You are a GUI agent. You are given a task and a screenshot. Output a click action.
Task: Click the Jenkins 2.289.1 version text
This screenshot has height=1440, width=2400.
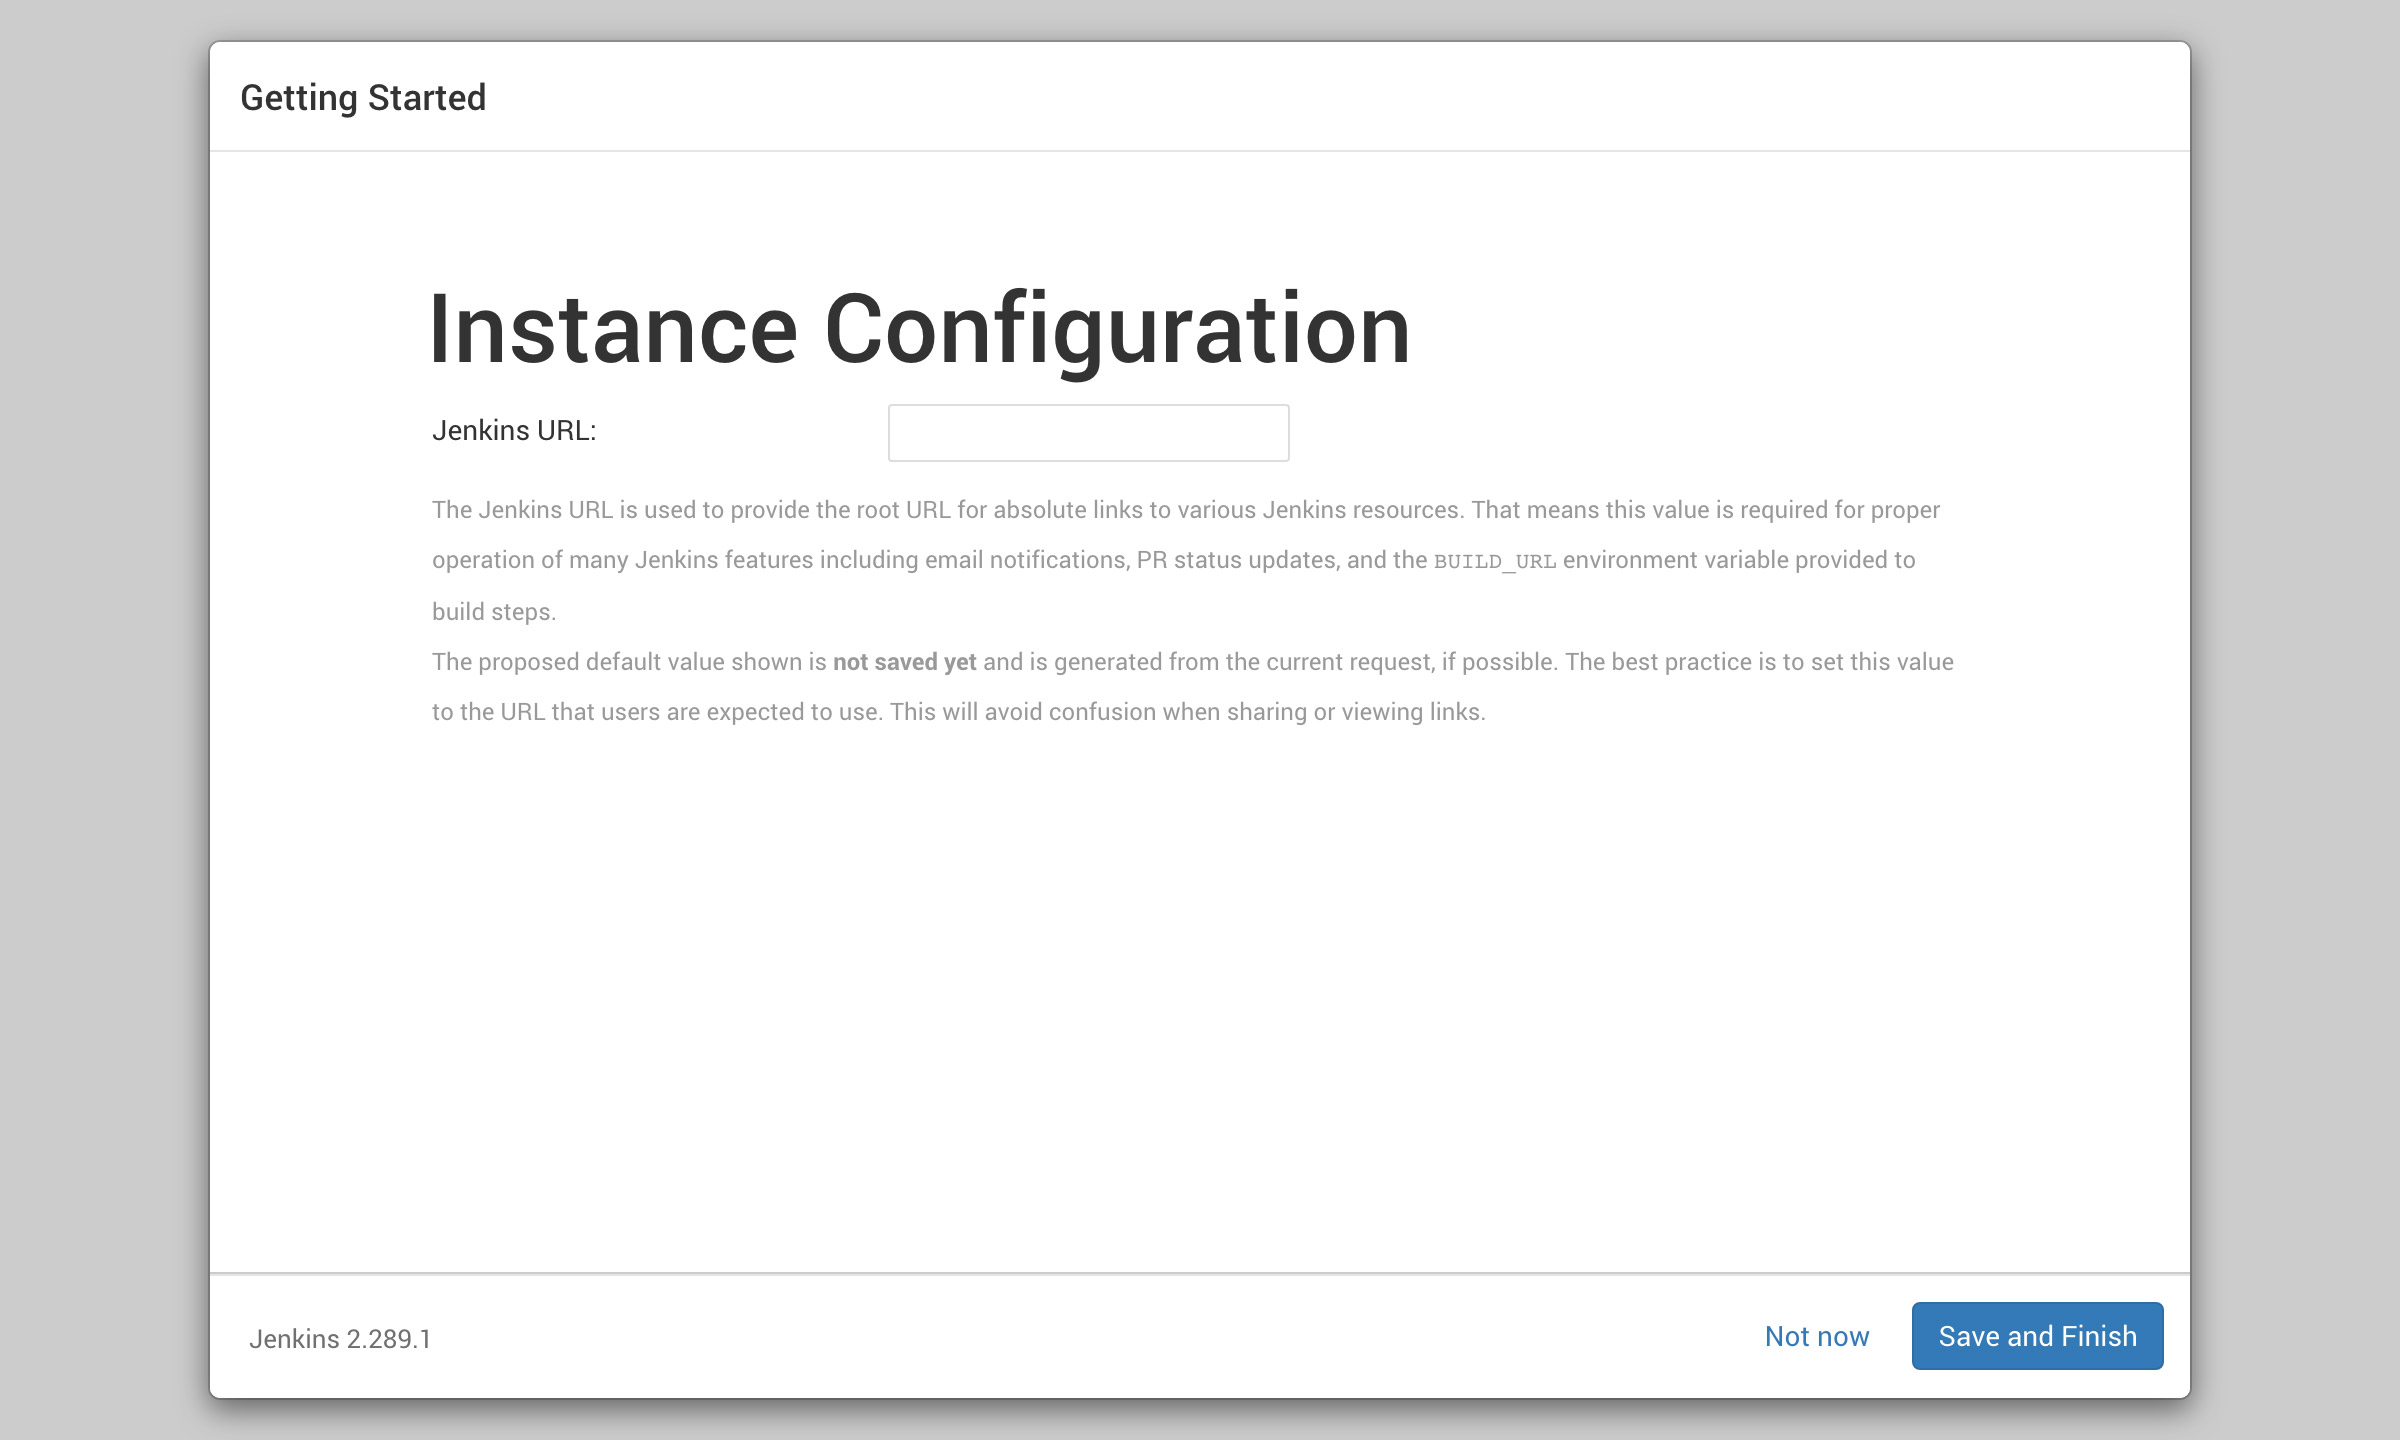340,1338
